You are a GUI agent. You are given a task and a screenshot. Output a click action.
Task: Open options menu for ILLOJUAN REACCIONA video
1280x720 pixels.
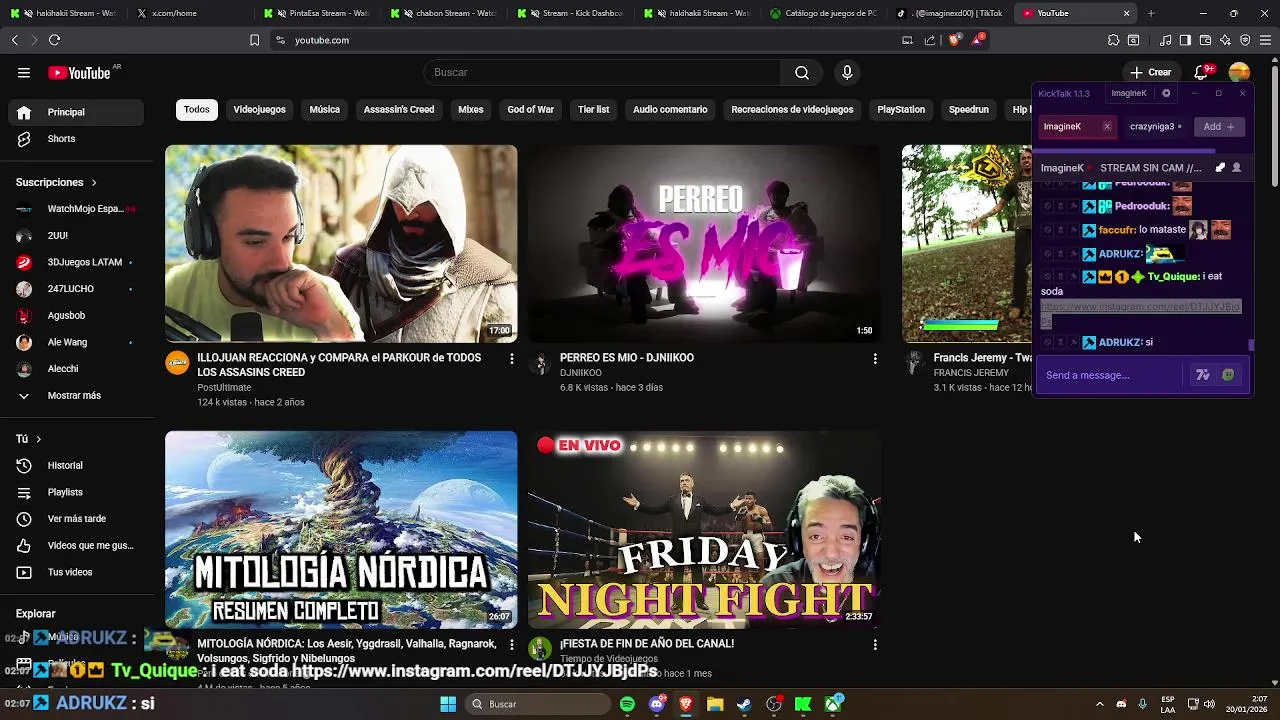(512, 358)
